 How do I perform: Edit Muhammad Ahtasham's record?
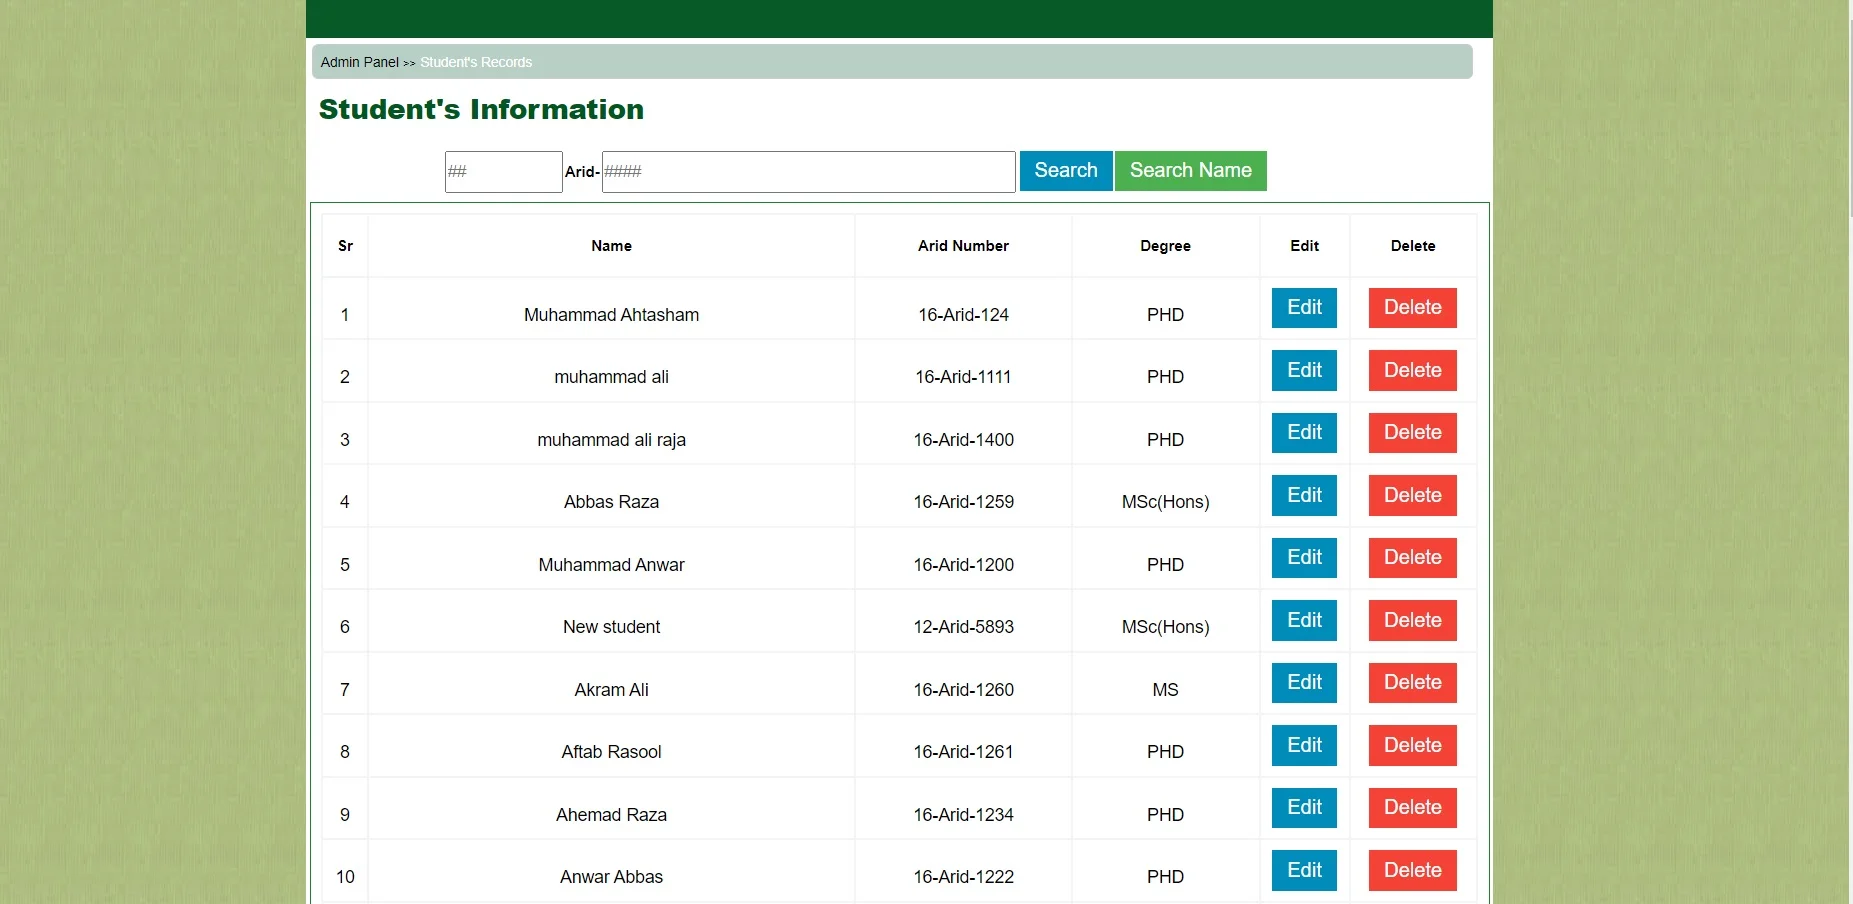coord(1304,308)
